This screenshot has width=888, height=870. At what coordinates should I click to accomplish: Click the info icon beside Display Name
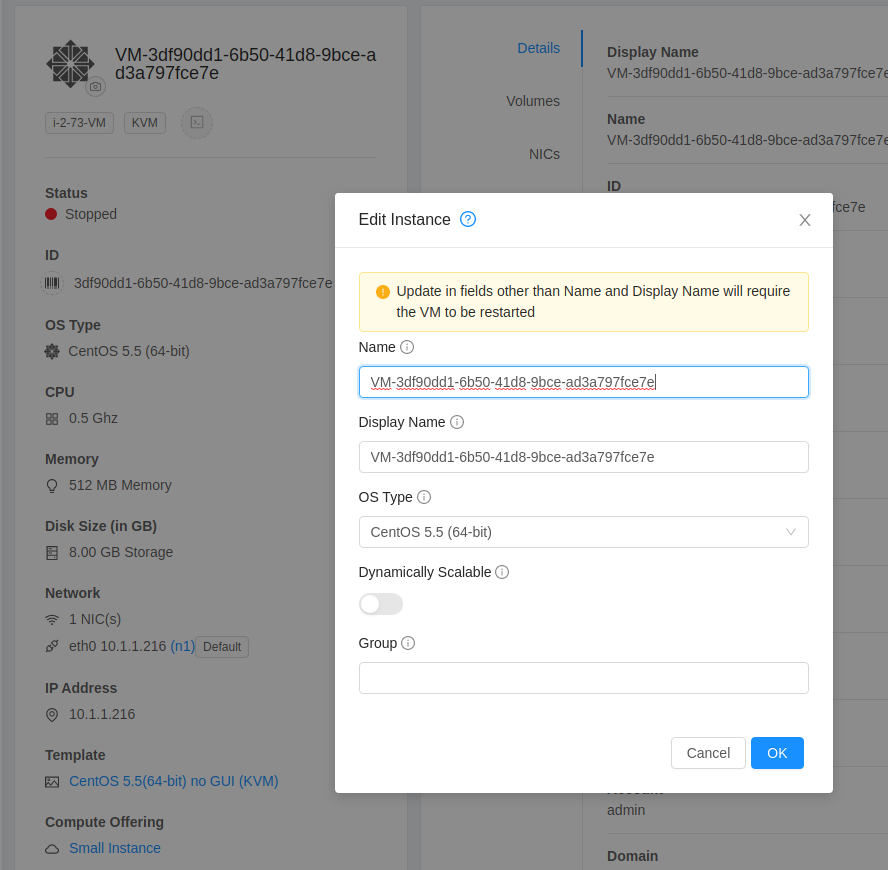click(457, 422)
